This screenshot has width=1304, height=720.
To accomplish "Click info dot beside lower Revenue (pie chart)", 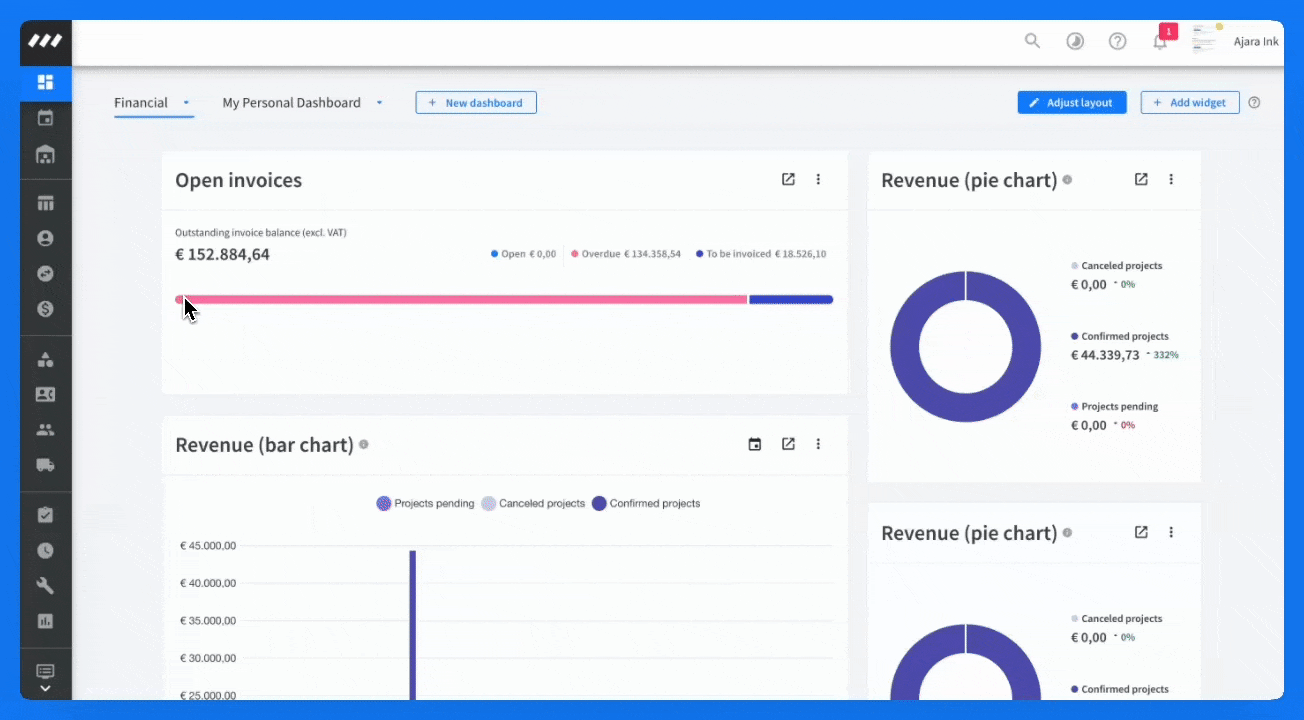I will (x=1067, y=533).
